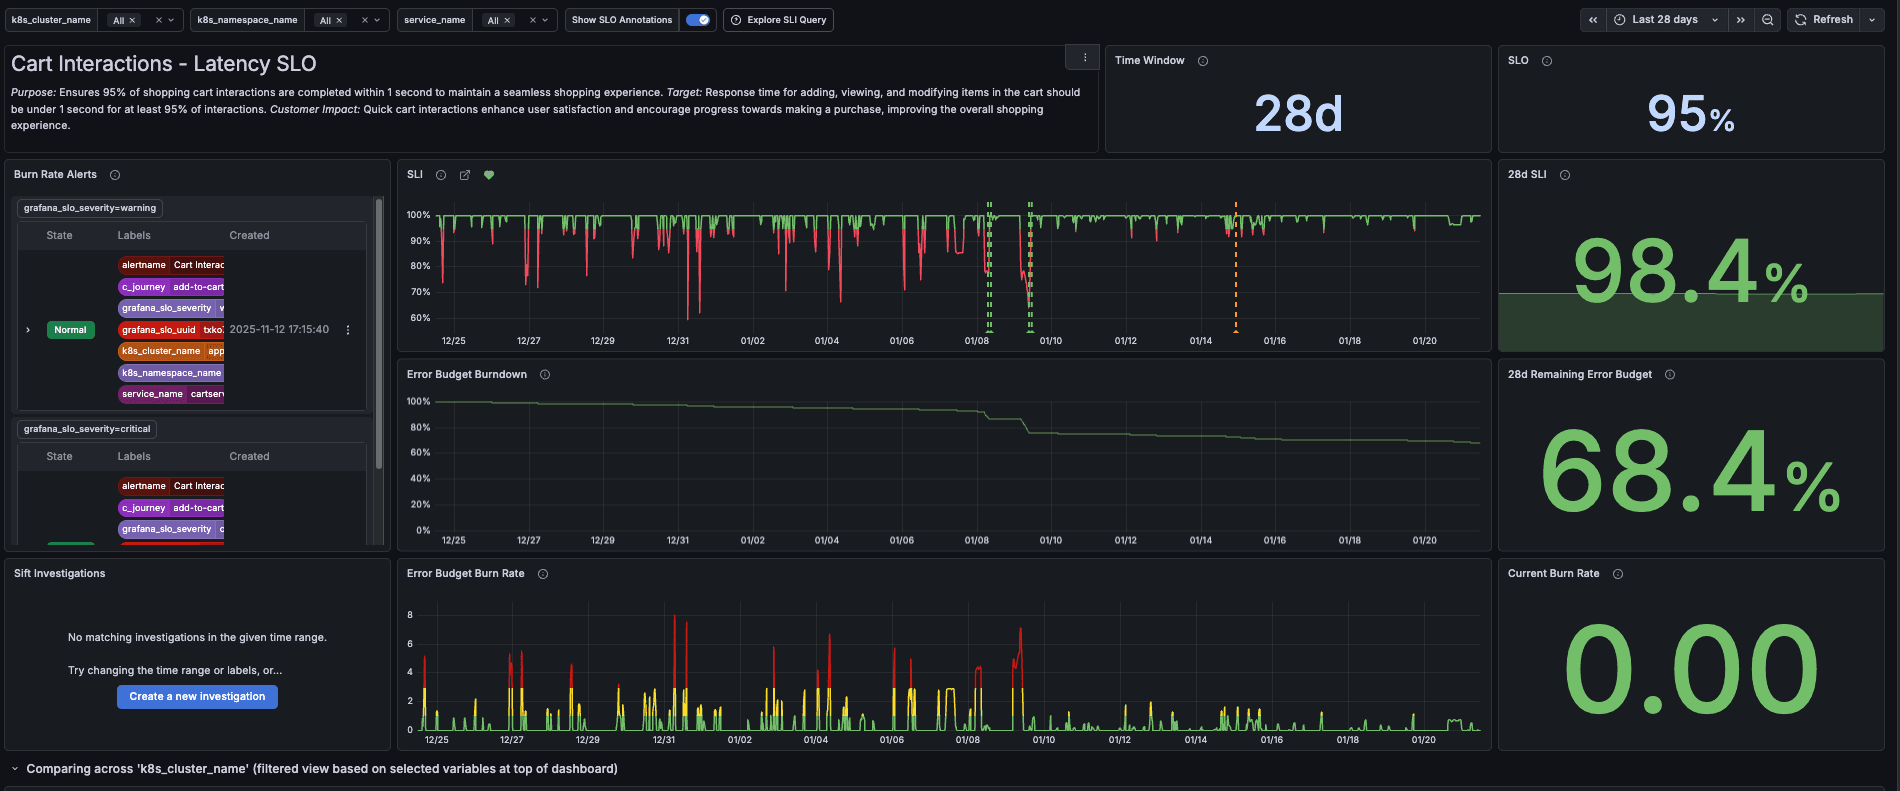1900x791 pixels.
Task: Refresh the dashboard
Action: [1824, 20]
